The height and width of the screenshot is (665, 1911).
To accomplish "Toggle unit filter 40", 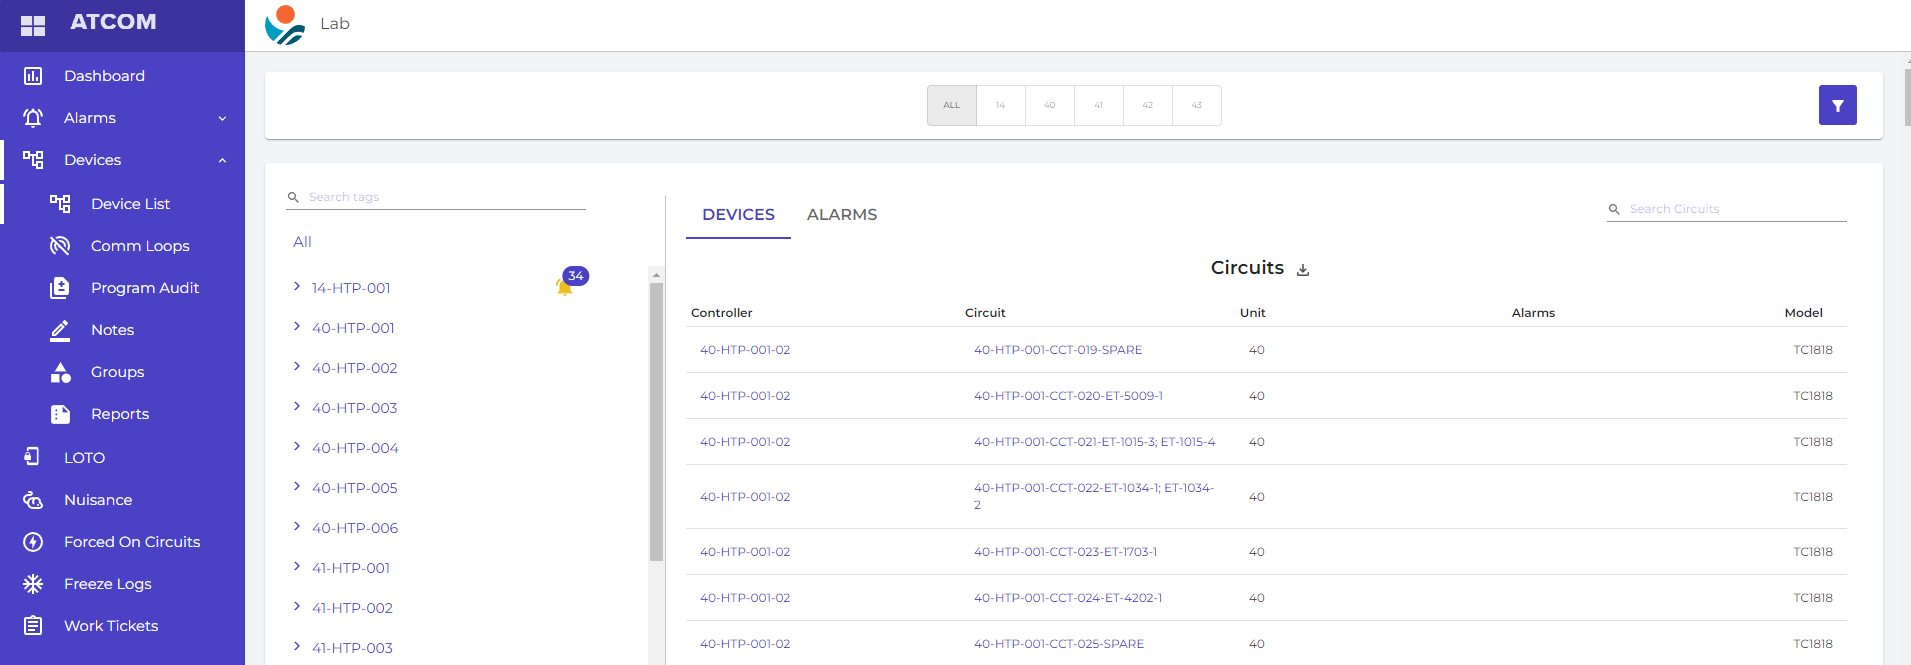I will click(1049, 105).
